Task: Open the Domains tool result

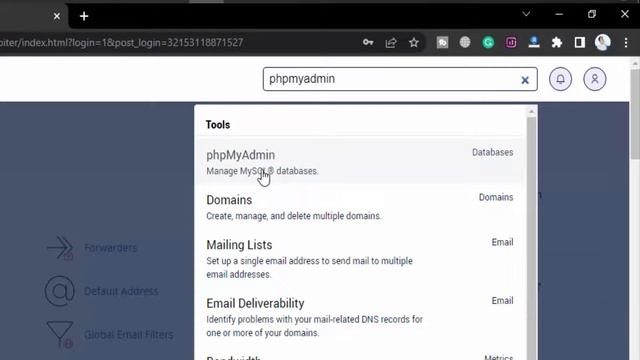Action: (360, 207)
